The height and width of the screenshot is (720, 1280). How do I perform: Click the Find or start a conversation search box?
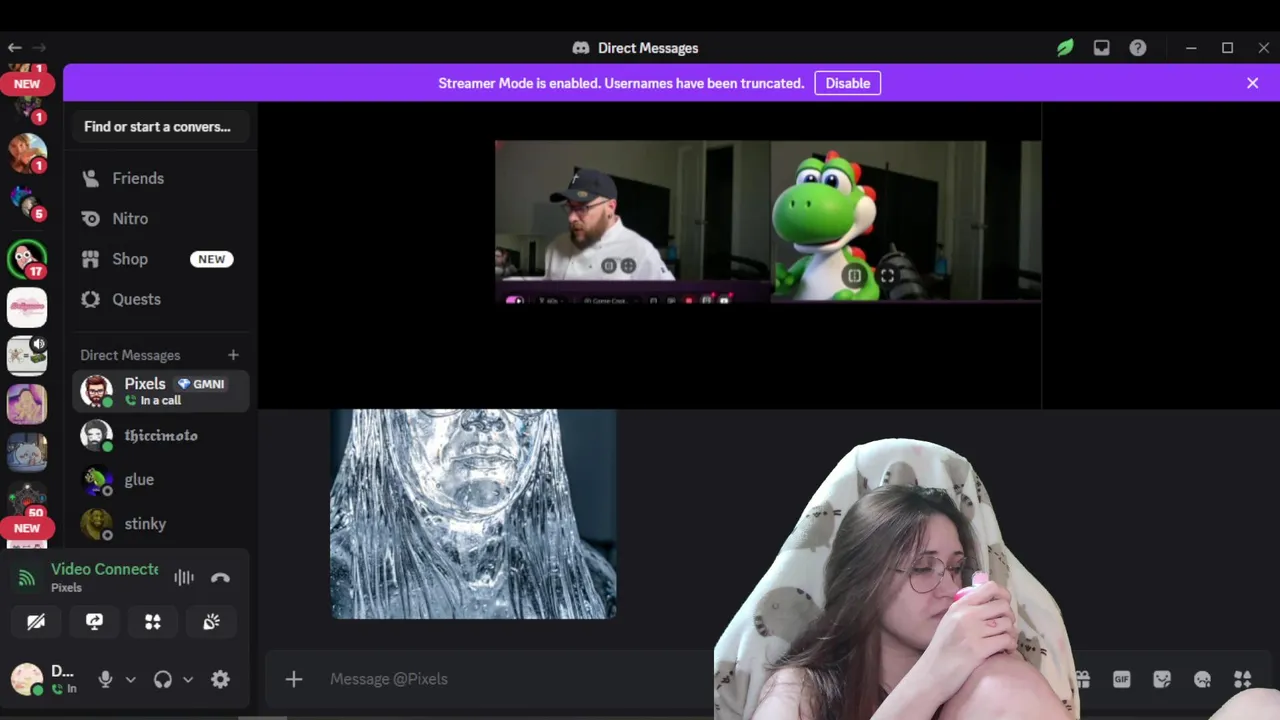pyautogui.click(x=160, y=127)
